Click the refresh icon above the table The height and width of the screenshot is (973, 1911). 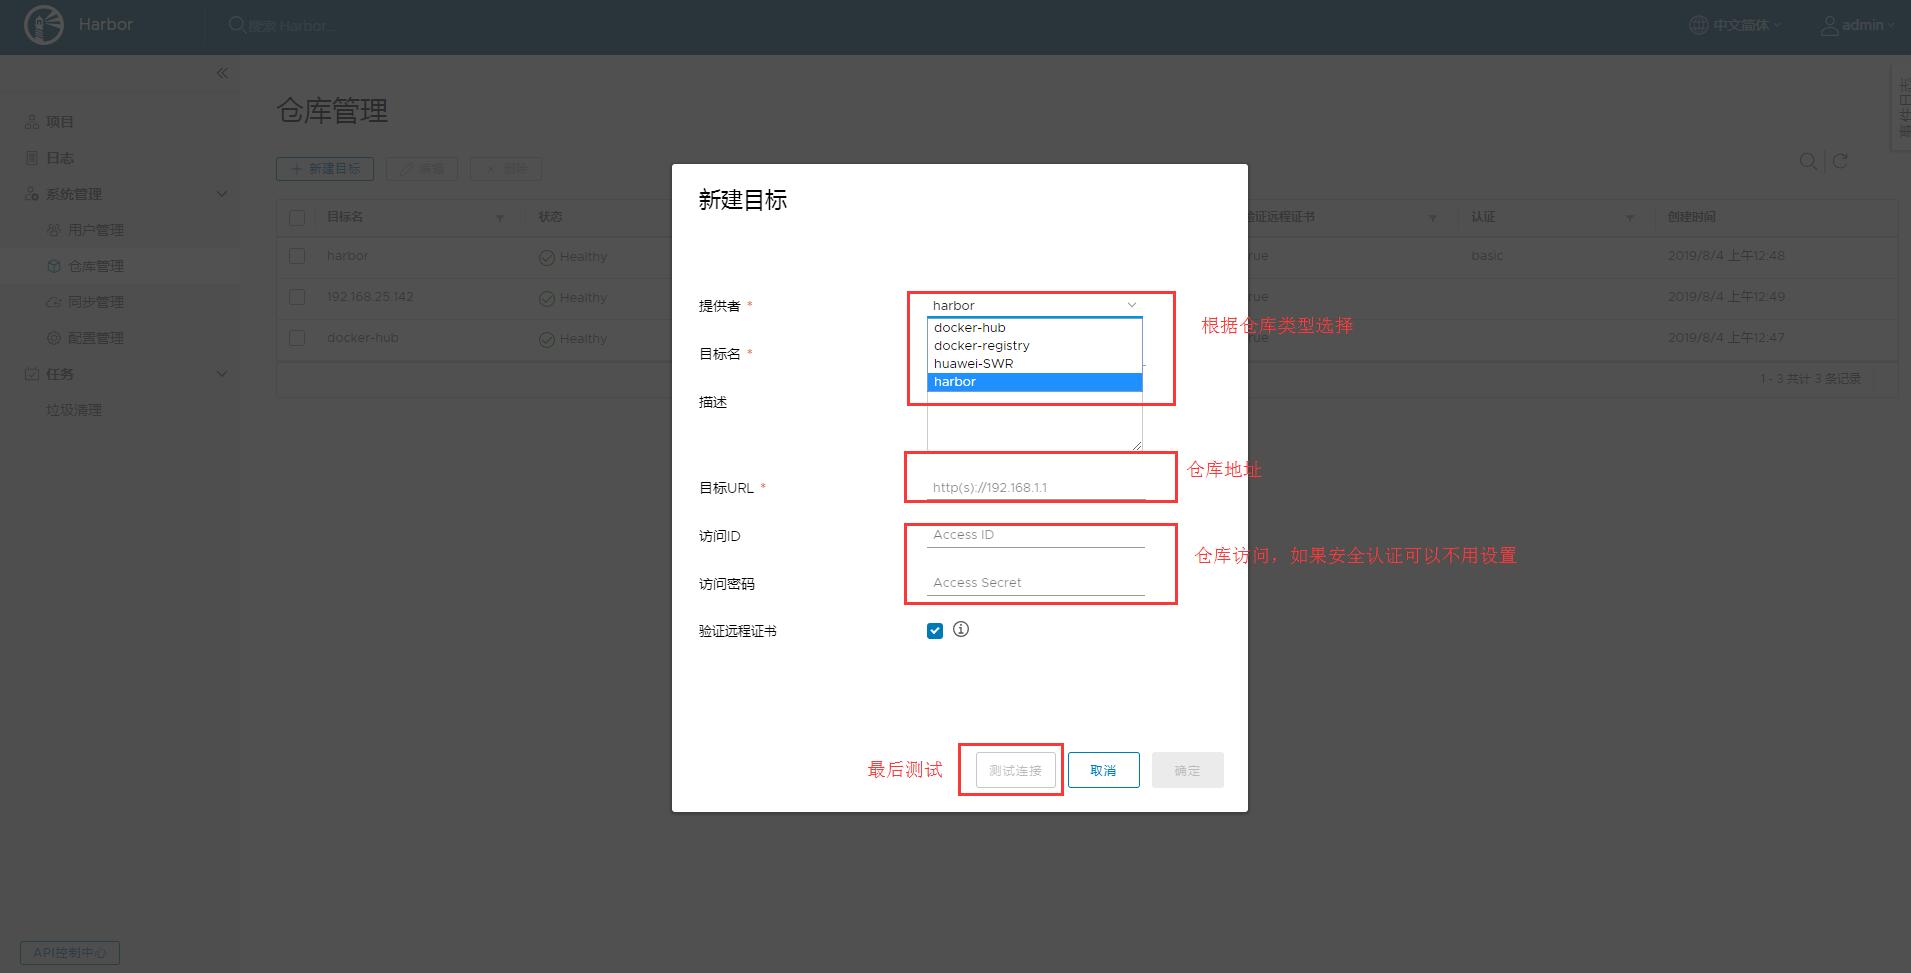point(1840,161)
